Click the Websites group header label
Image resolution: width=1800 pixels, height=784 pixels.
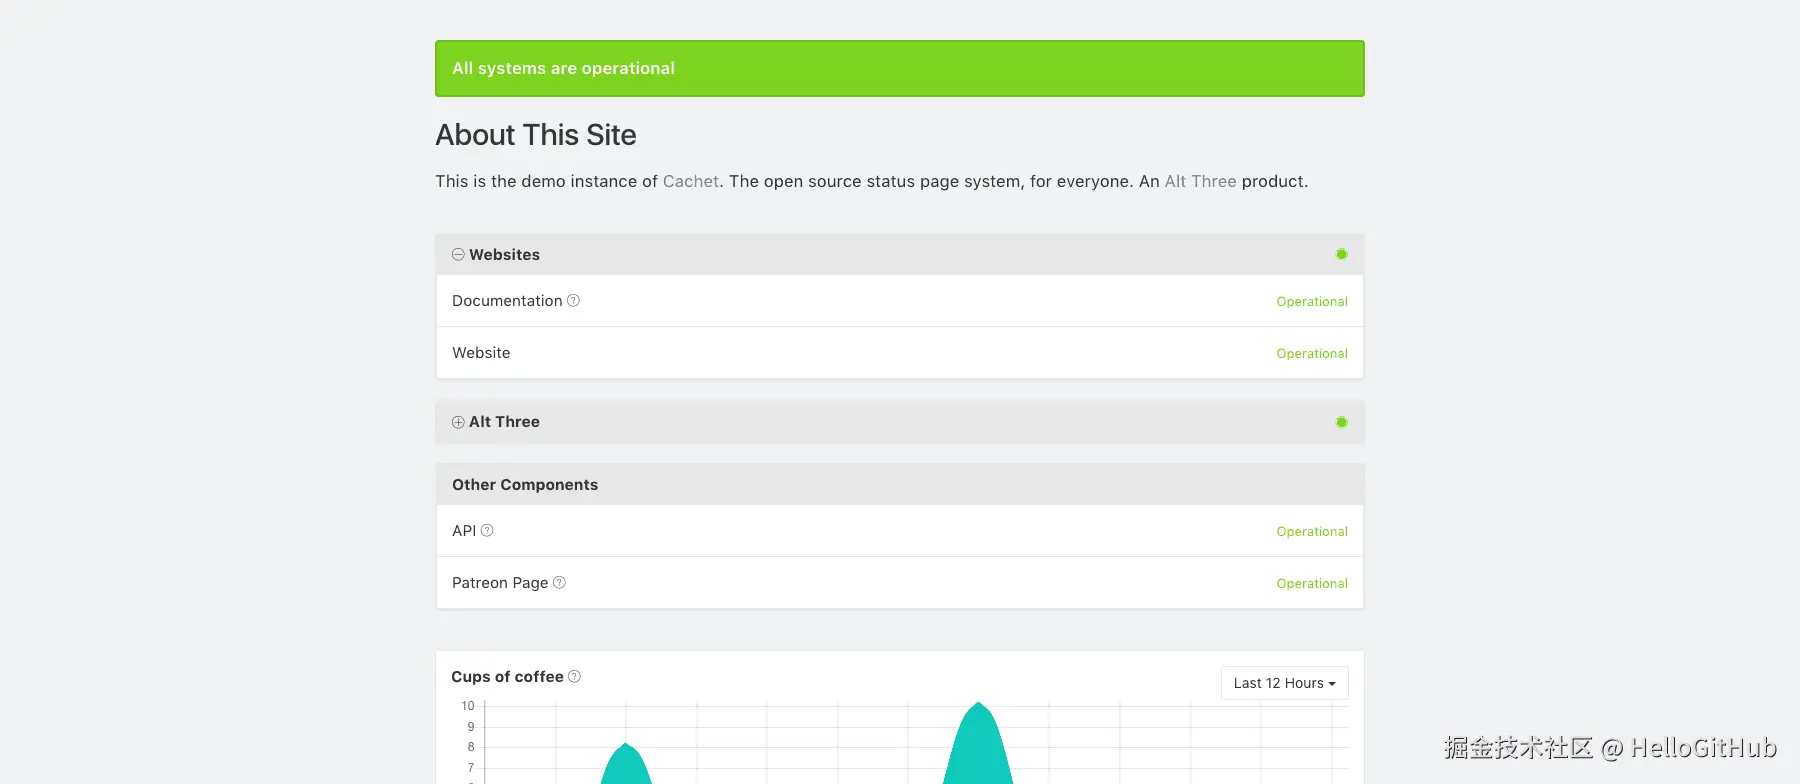click(x=504, y=255)
